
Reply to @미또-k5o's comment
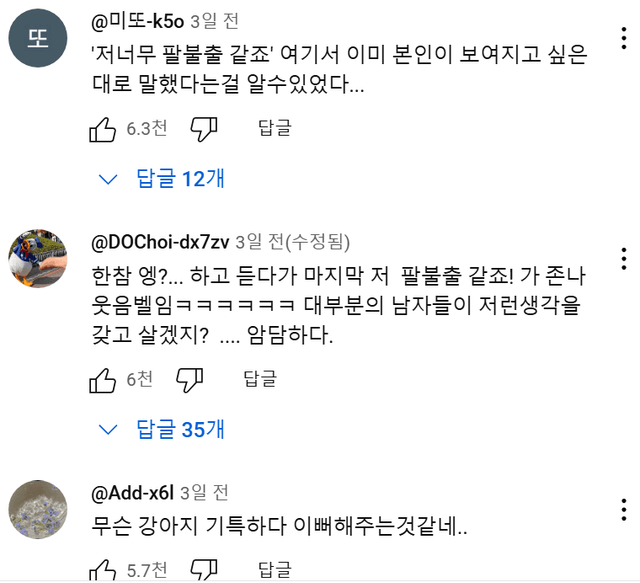coord(274,128)
